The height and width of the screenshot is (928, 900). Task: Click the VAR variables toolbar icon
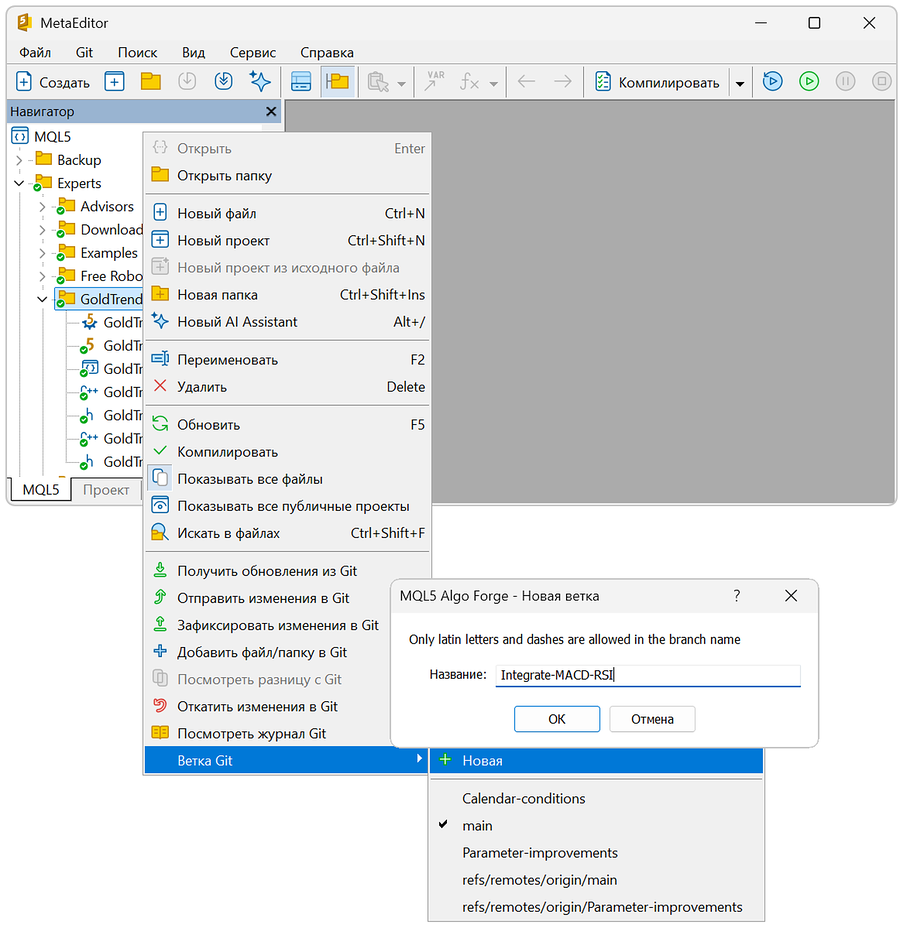pyautogui.click(x=434, y=82)
